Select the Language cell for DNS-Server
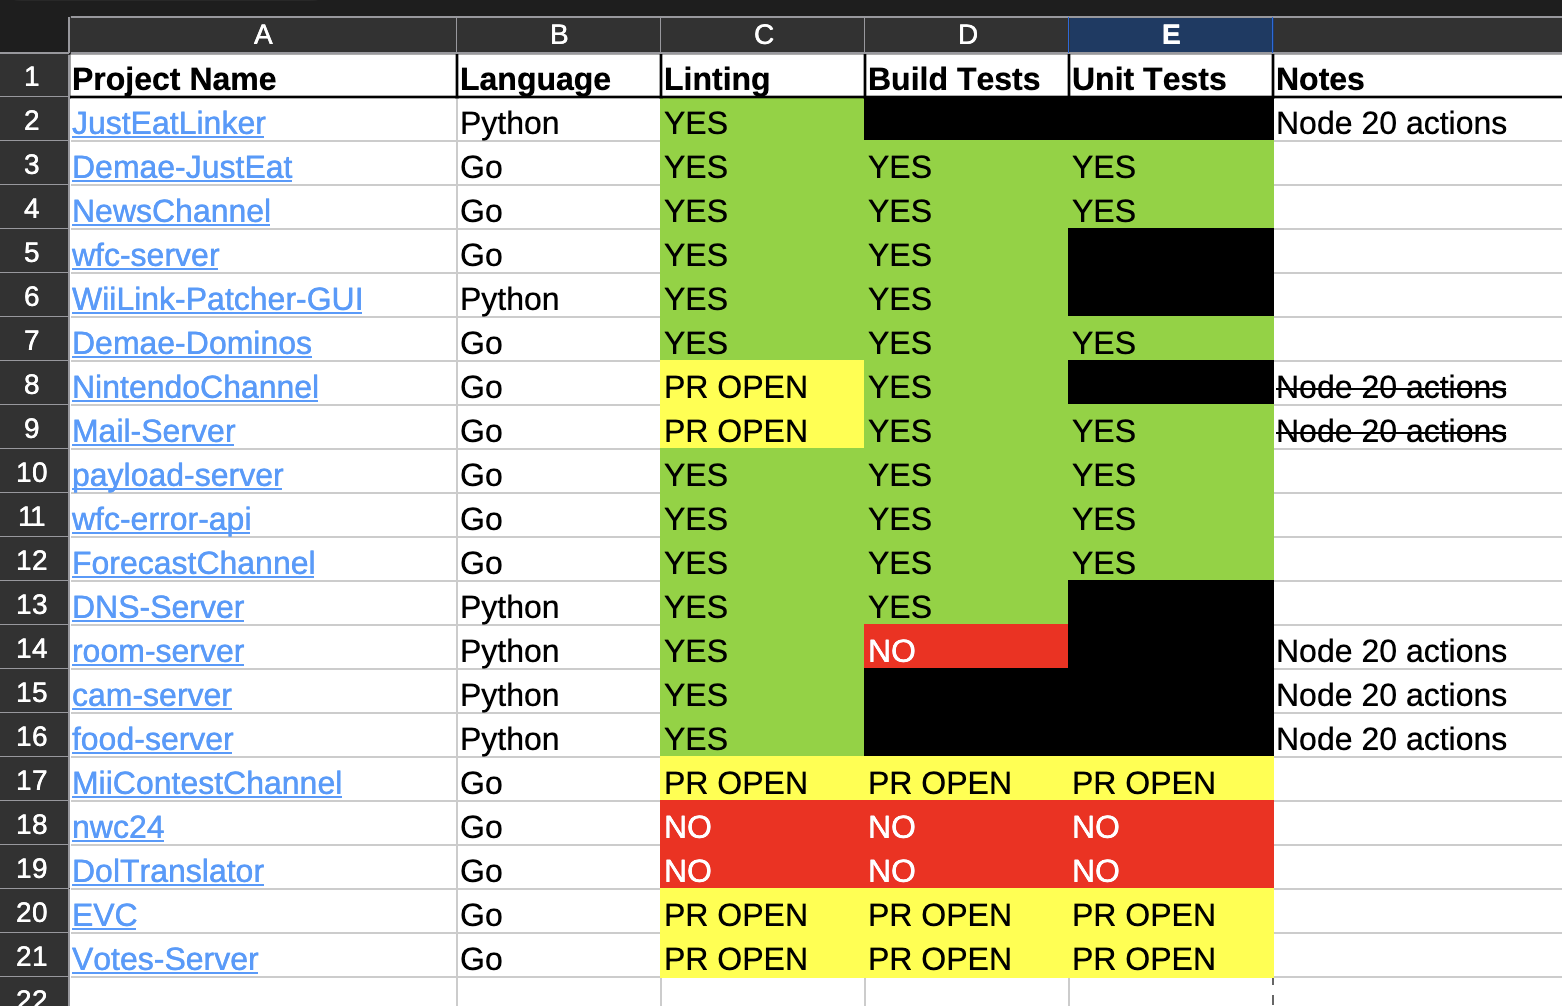Image resolution: width=1562 pixels, height=1006 pixels. tap(559, 604)
